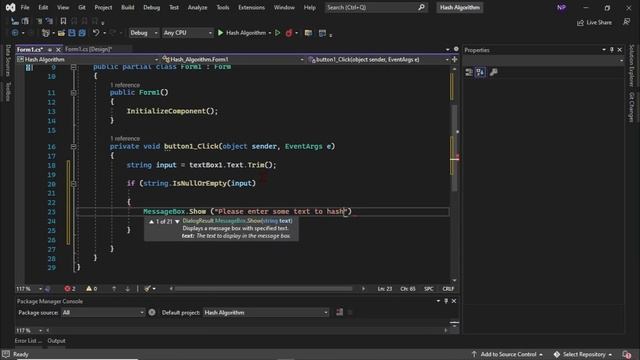Switch to Form1.cs [Design] tab
The height and width of the screenshot is (360, 640).
pyautogui.click(x=88, y=49)
